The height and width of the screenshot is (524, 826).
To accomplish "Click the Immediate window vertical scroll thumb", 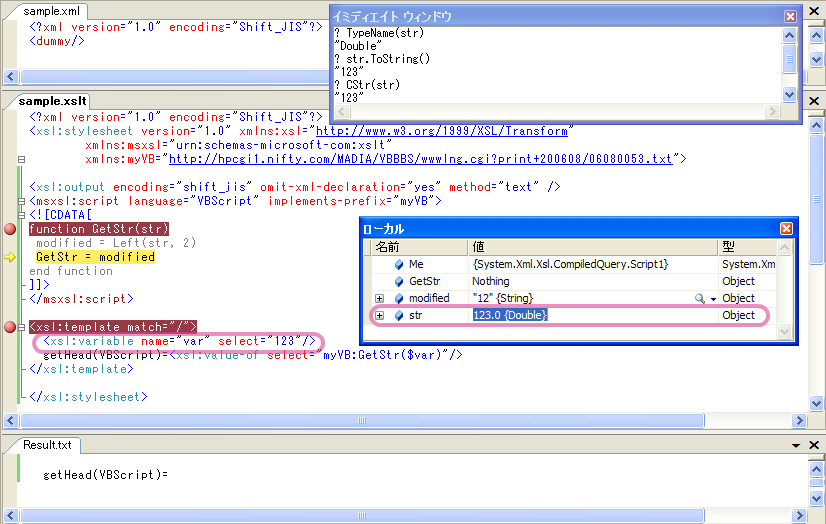I will click(789, 60).
